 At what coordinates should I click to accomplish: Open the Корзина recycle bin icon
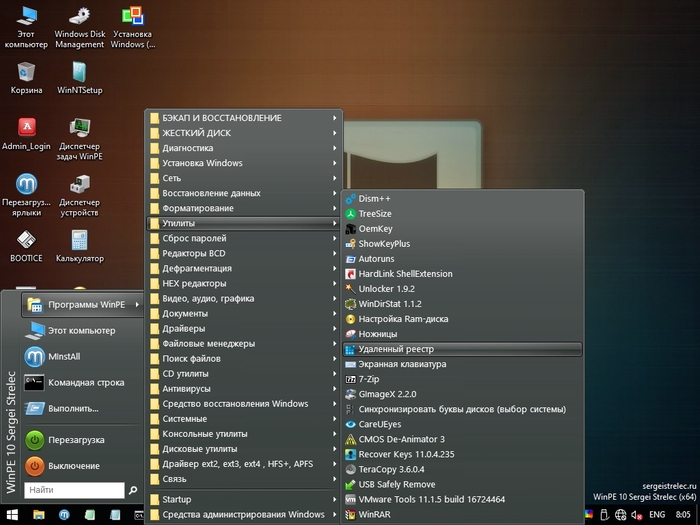click(x=26, y=78)
